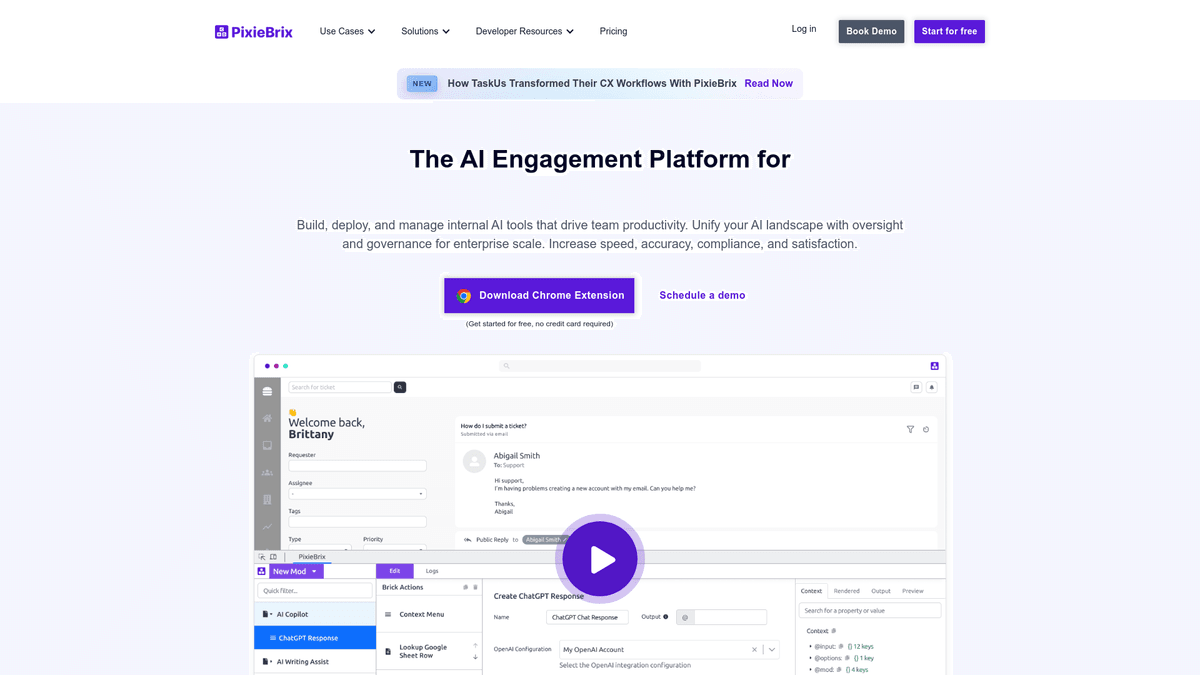Click the PixieBrix extension icon in demo browser
The height and width of the screenshot is (675, 1200).
[935, 366]
